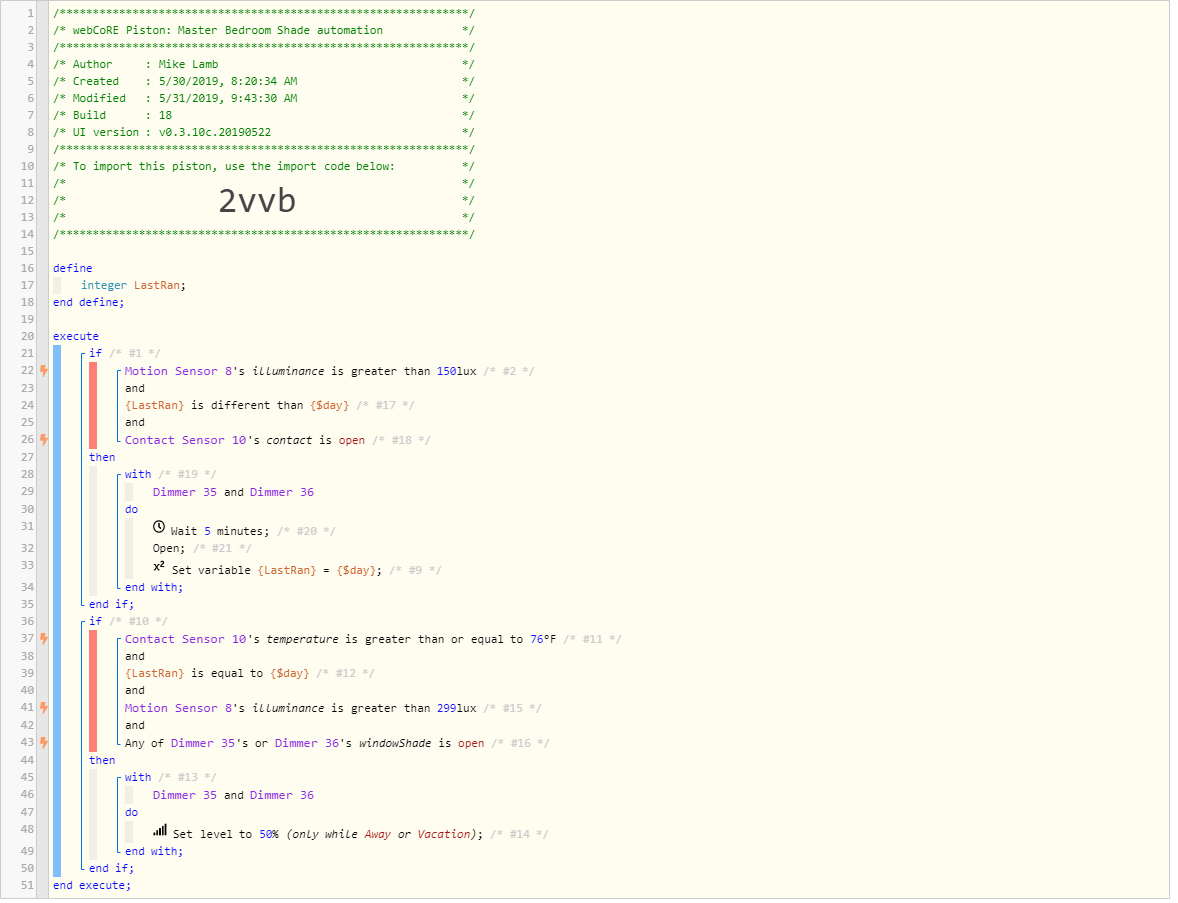Click the lightning bolt icon on line 26
Screen dimensions: 1178x903
44,442
